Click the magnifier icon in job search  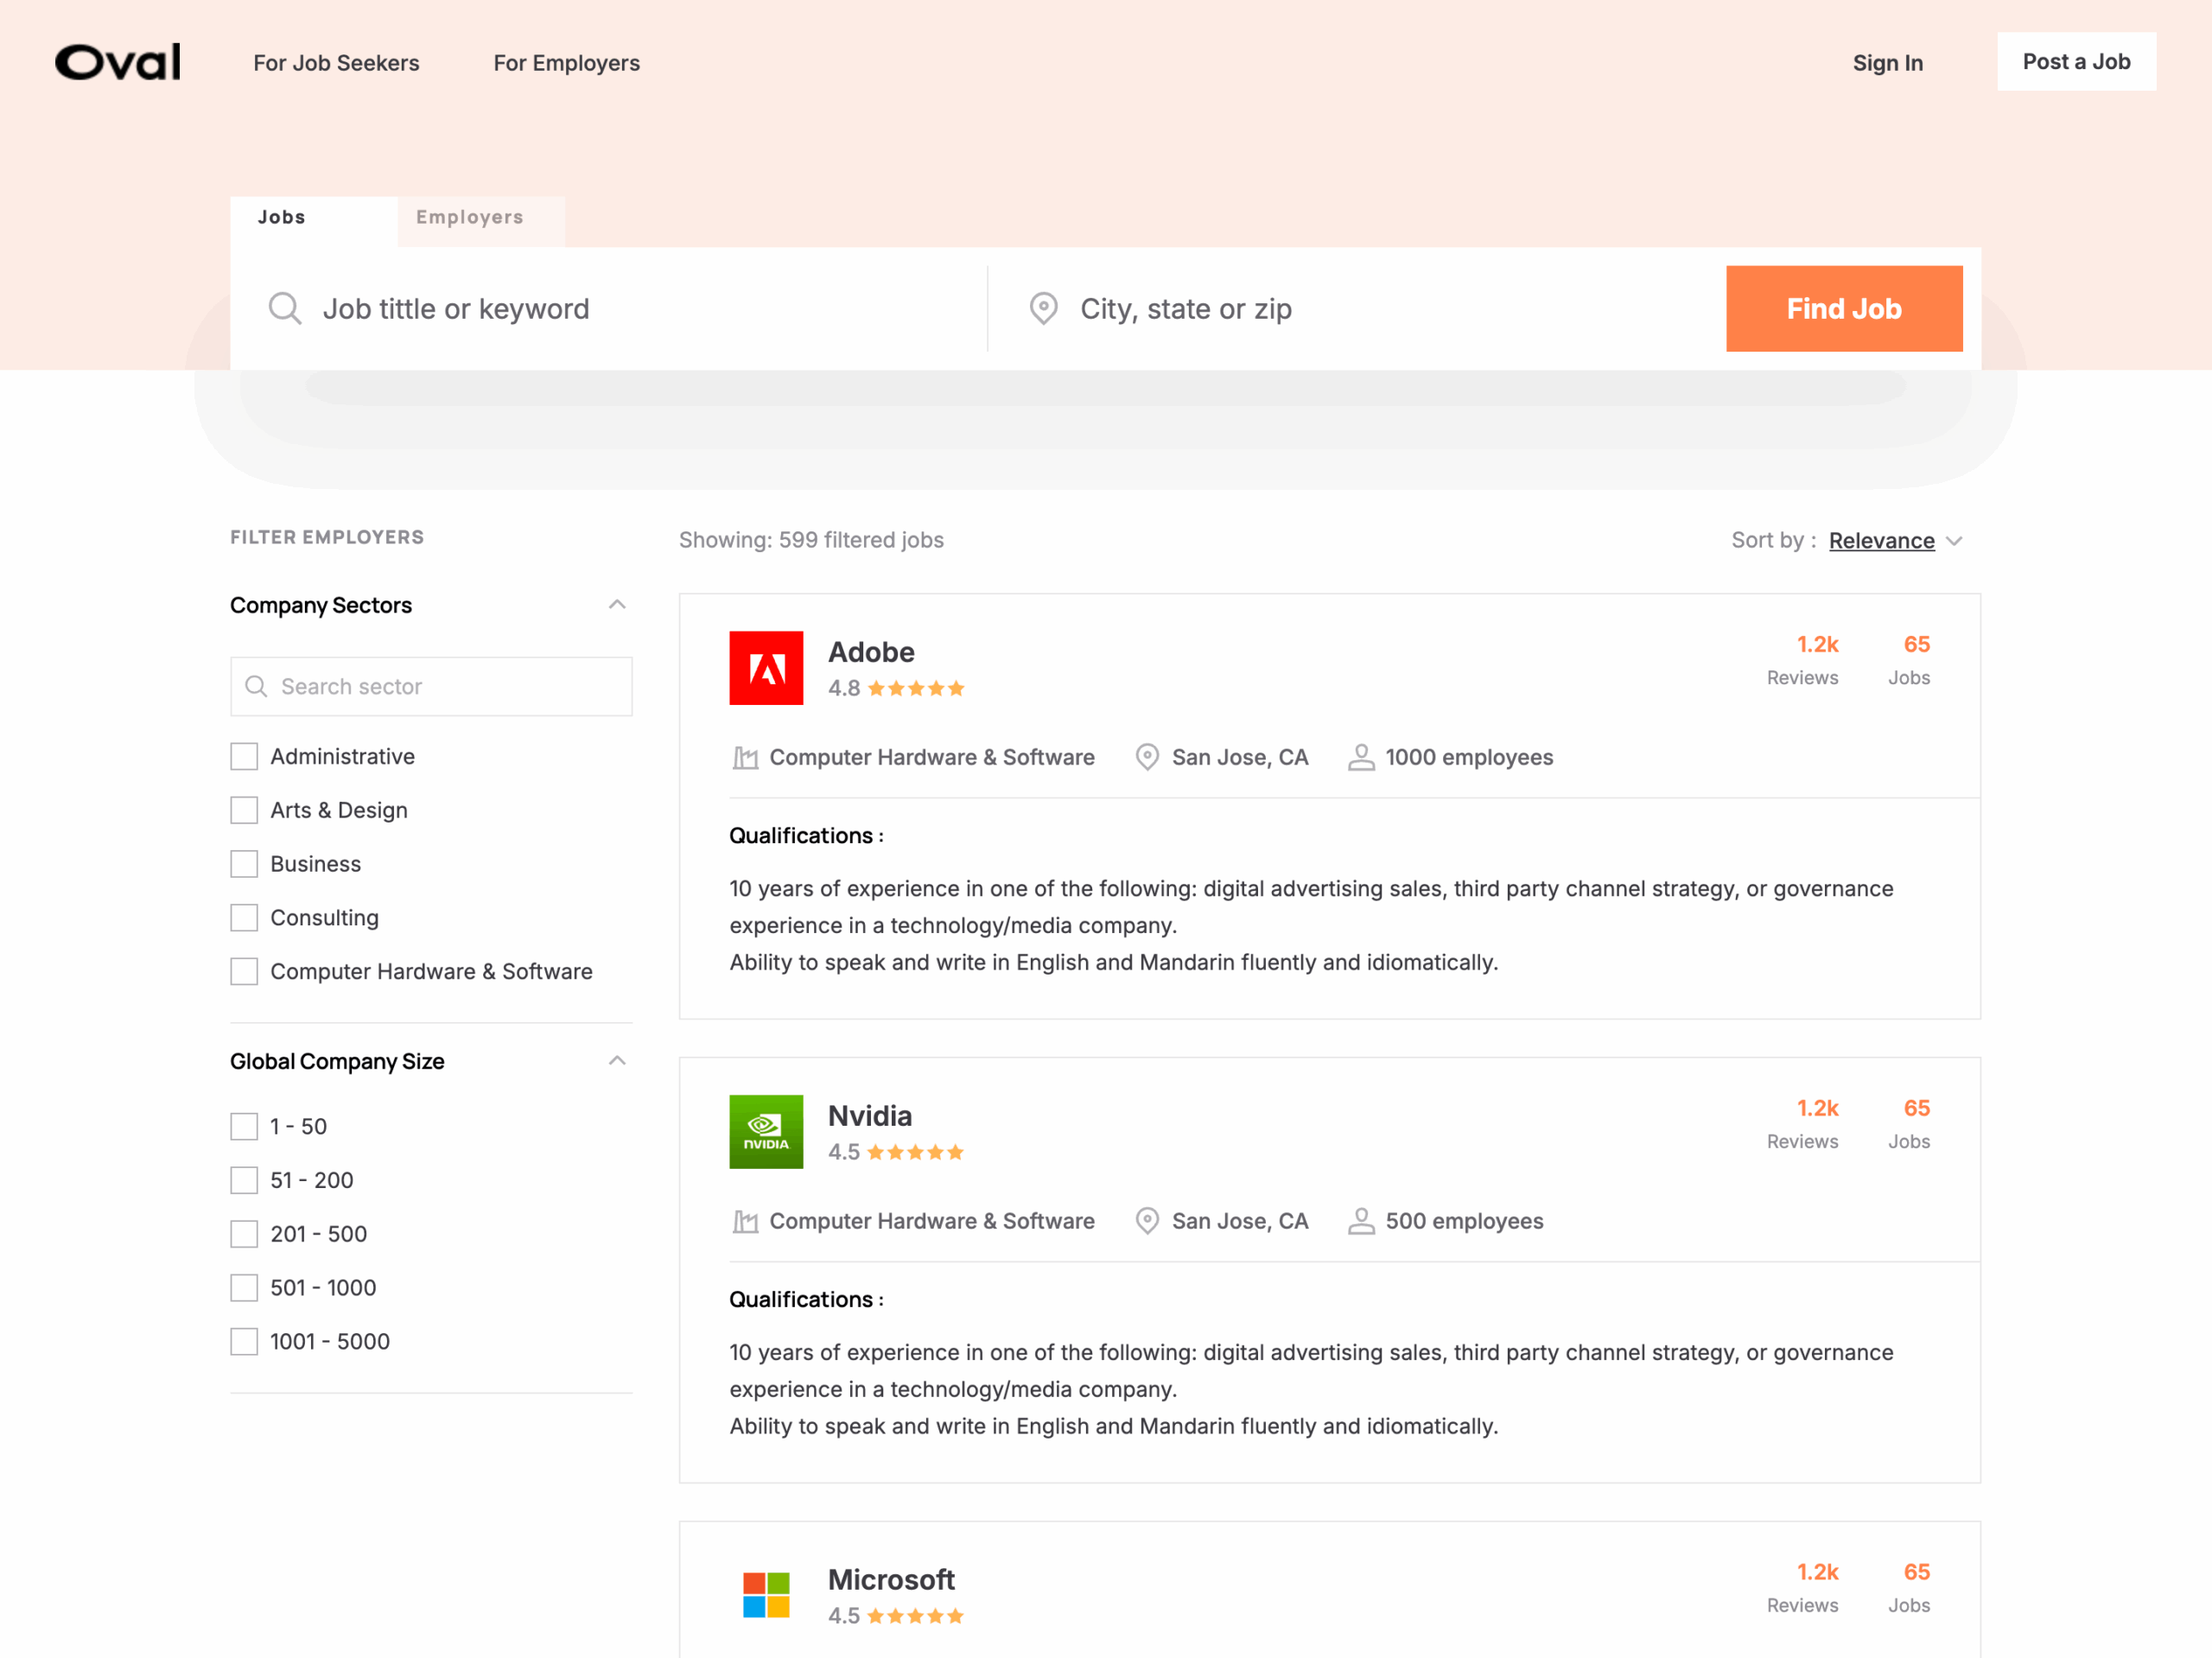tap(285, 308)
